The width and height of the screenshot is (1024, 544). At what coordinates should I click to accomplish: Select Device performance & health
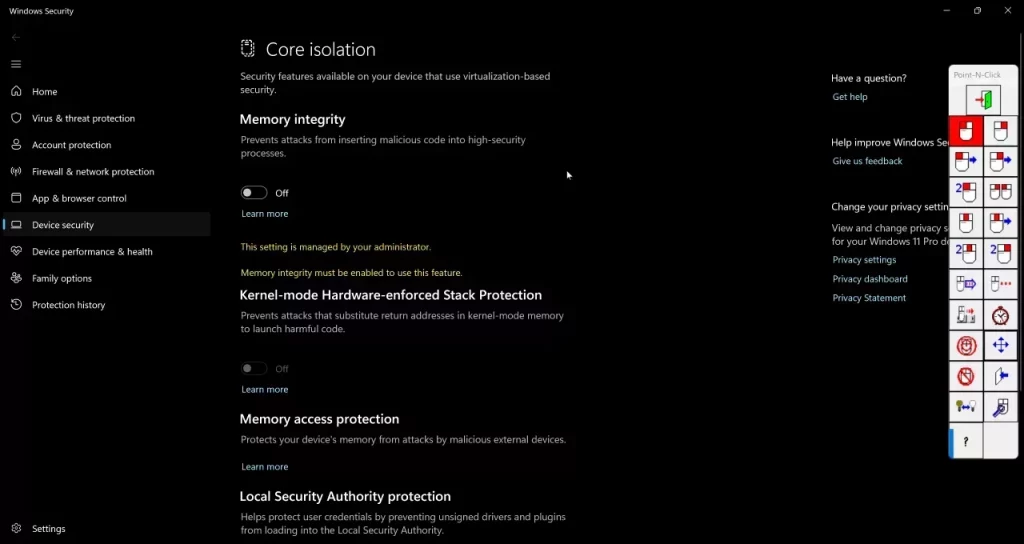pos(92,251)
